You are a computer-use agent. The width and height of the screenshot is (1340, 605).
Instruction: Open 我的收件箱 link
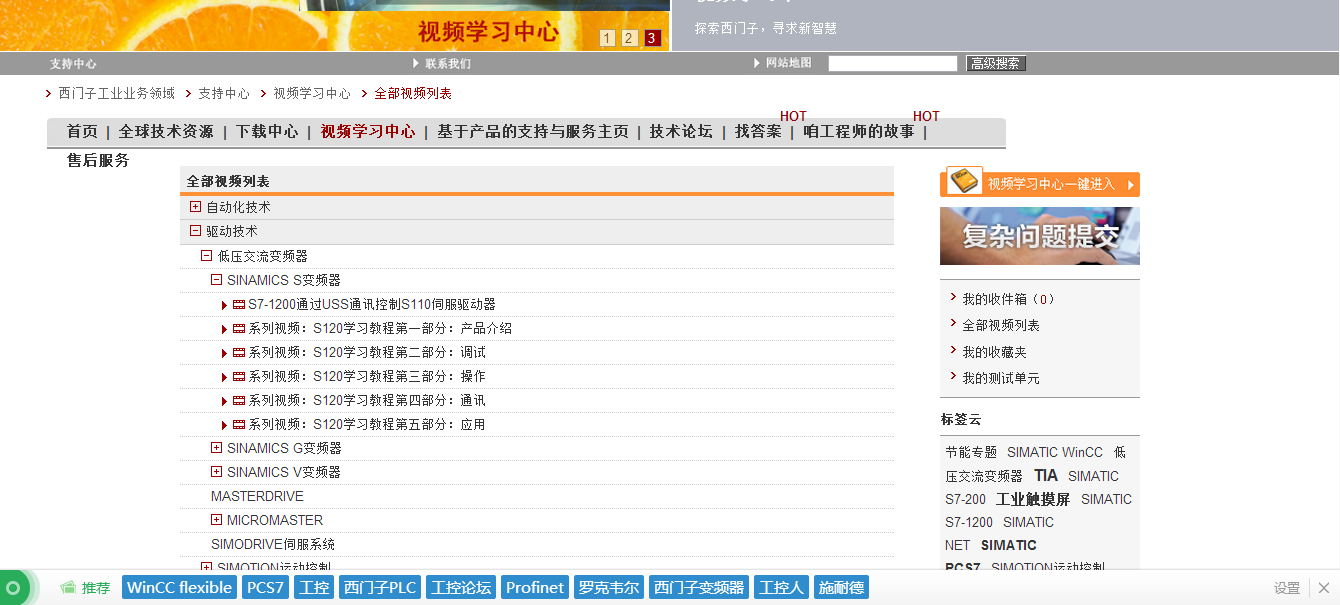point(1008,299)
